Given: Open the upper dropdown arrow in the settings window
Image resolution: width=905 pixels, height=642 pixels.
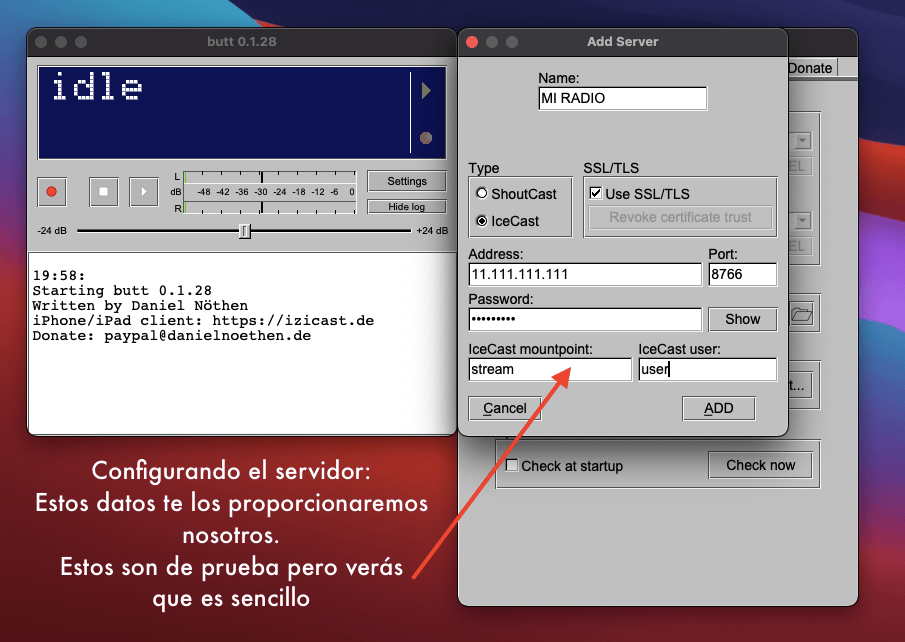Looking at the screenshot, I should [x=800, y=141].
